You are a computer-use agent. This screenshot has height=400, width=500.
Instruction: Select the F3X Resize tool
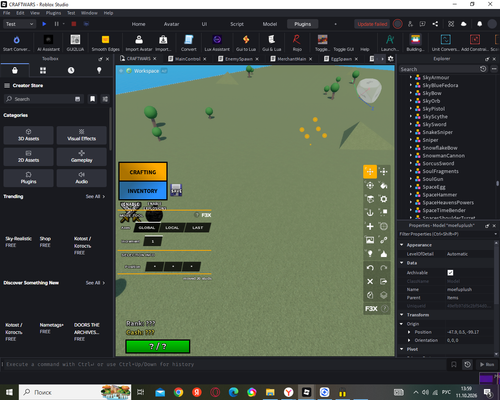pyautogui.click(x=384, y=172)
